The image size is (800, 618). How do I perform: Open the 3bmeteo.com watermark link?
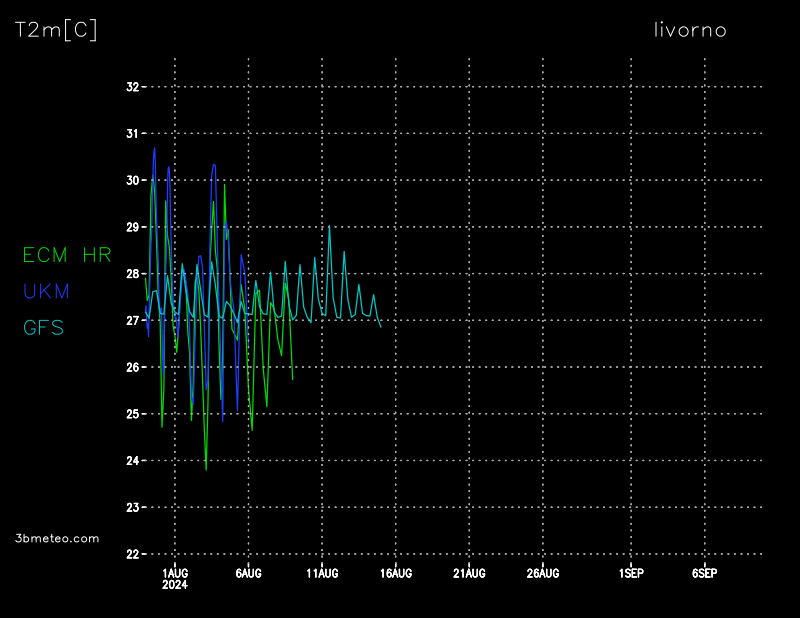58,538
